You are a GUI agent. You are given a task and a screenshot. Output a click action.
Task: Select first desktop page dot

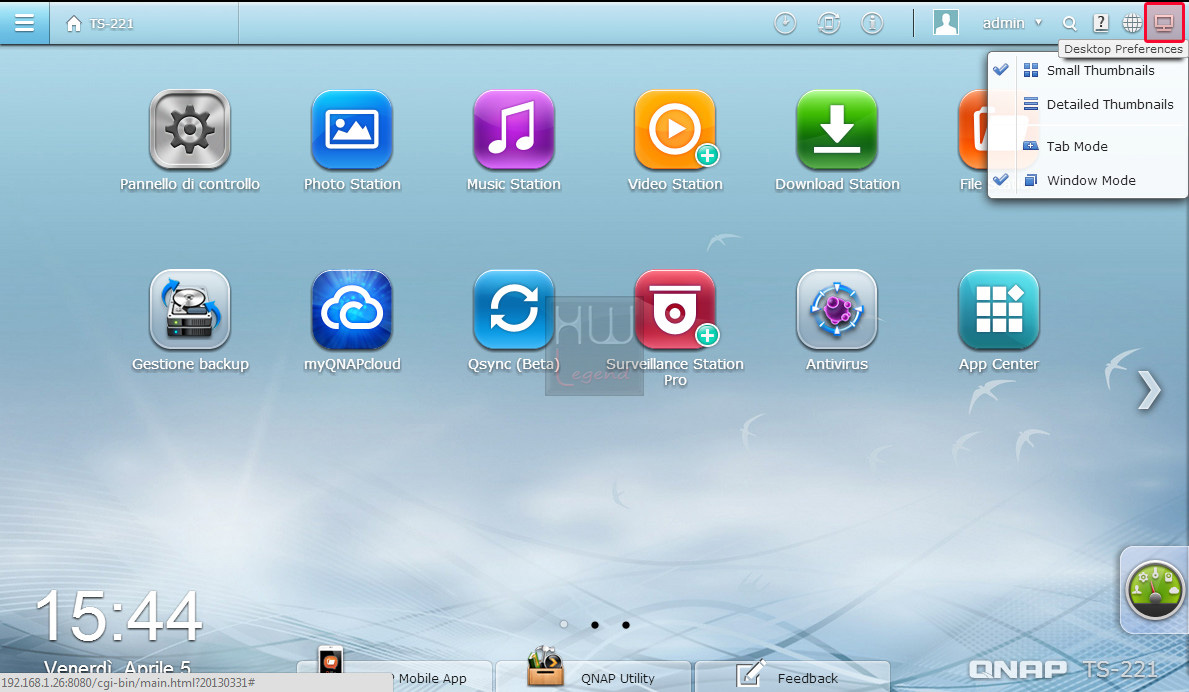point(563,625)
